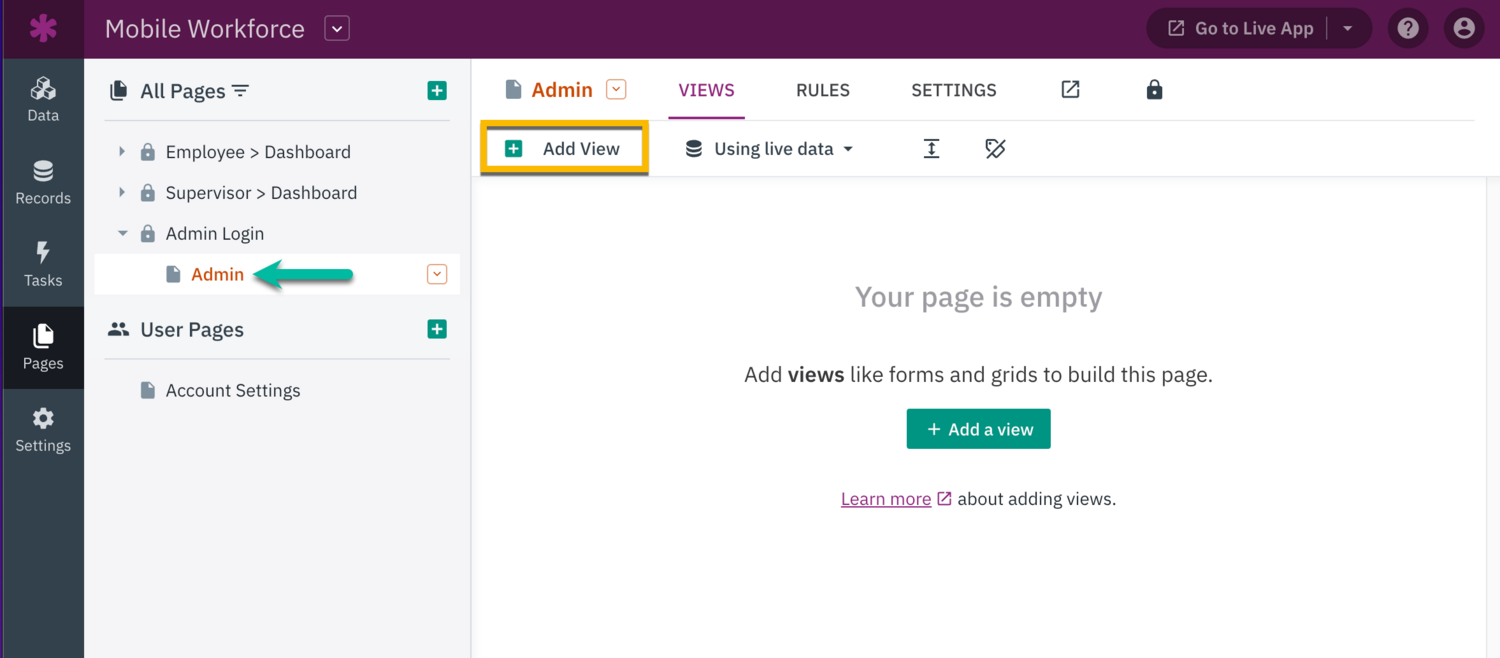
Task: Open the Admin page in live app
Action: pos(1070,89)
